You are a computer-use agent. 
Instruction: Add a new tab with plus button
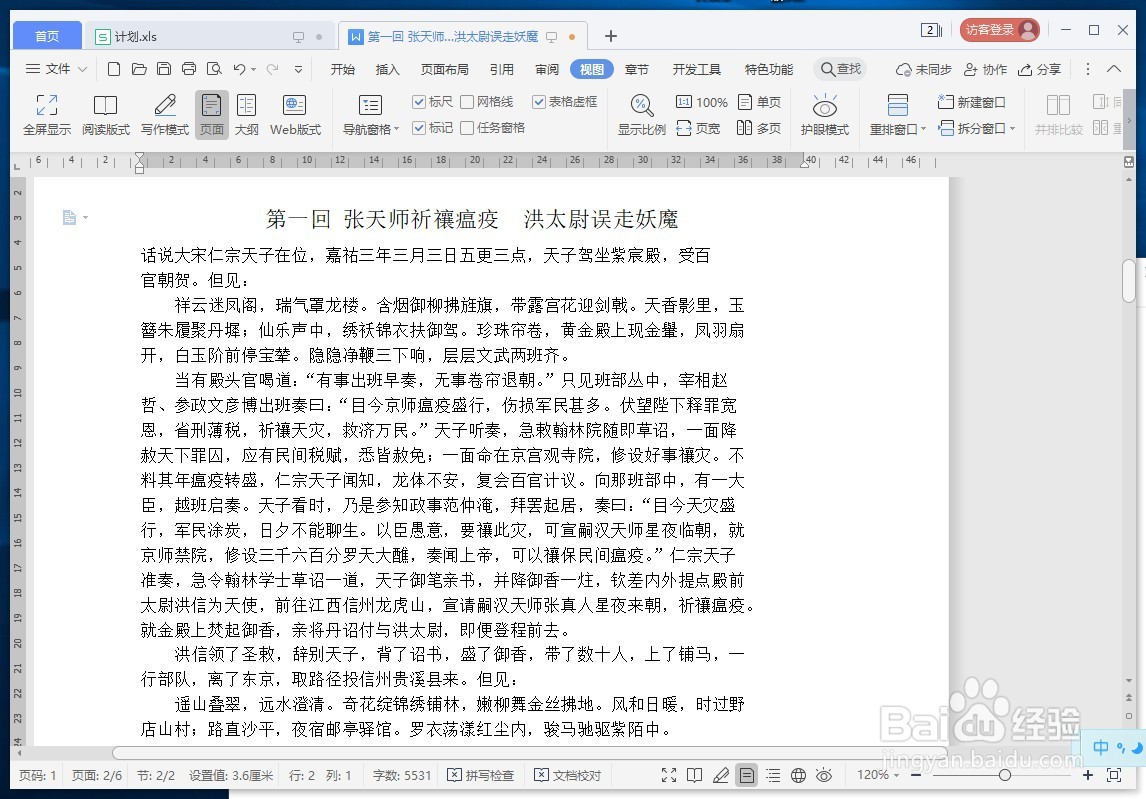(x=611, y=36)
